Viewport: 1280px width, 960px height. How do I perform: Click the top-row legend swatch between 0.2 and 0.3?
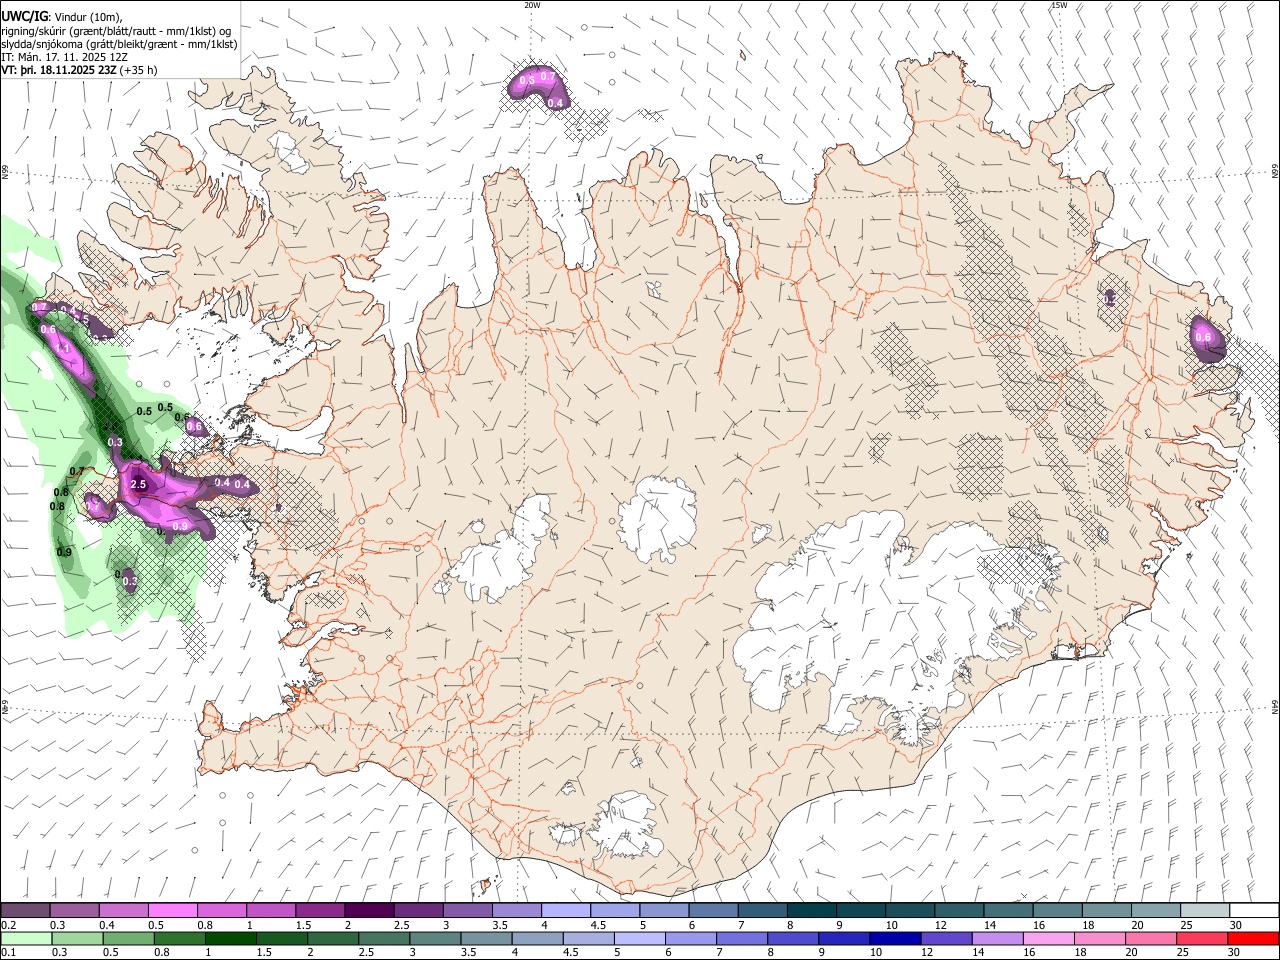pos(25,910)
